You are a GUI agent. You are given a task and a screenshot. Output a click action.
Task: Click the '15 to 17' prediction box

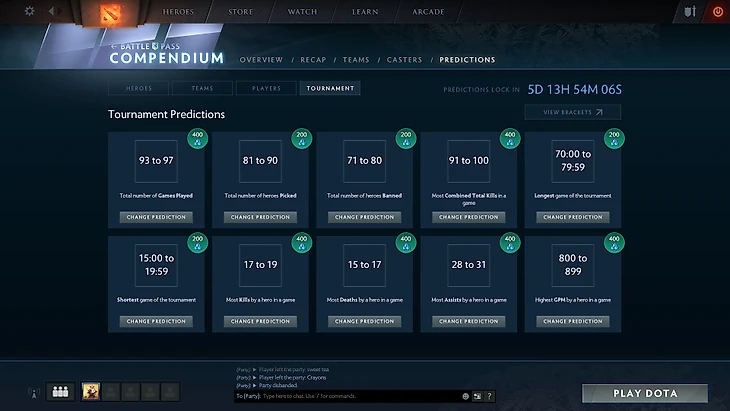tap(365, 265)
